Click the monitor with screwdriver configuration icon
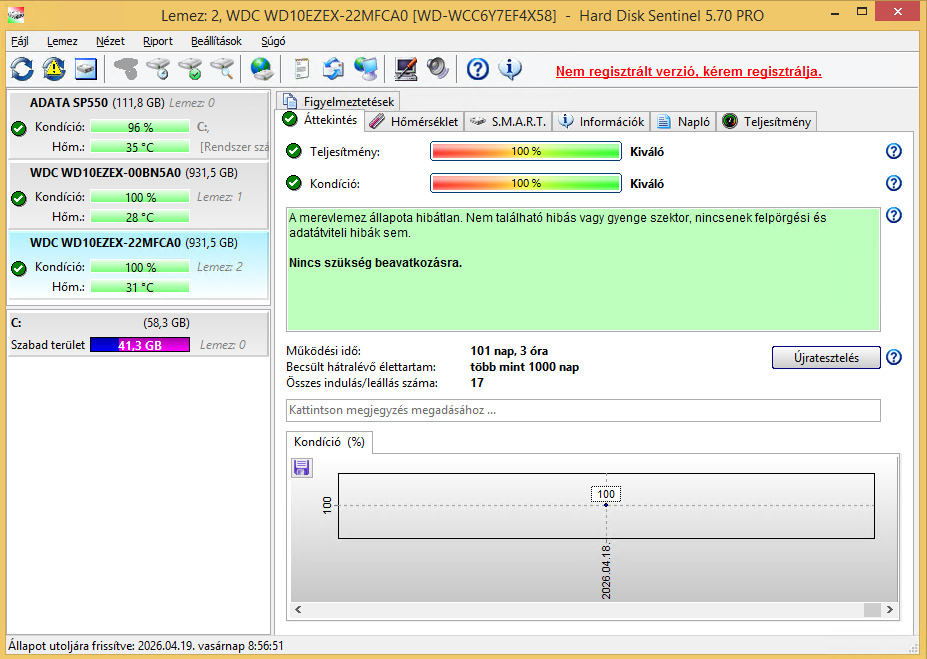Screen dimensions: 927x659 click(x=406, y=69)
